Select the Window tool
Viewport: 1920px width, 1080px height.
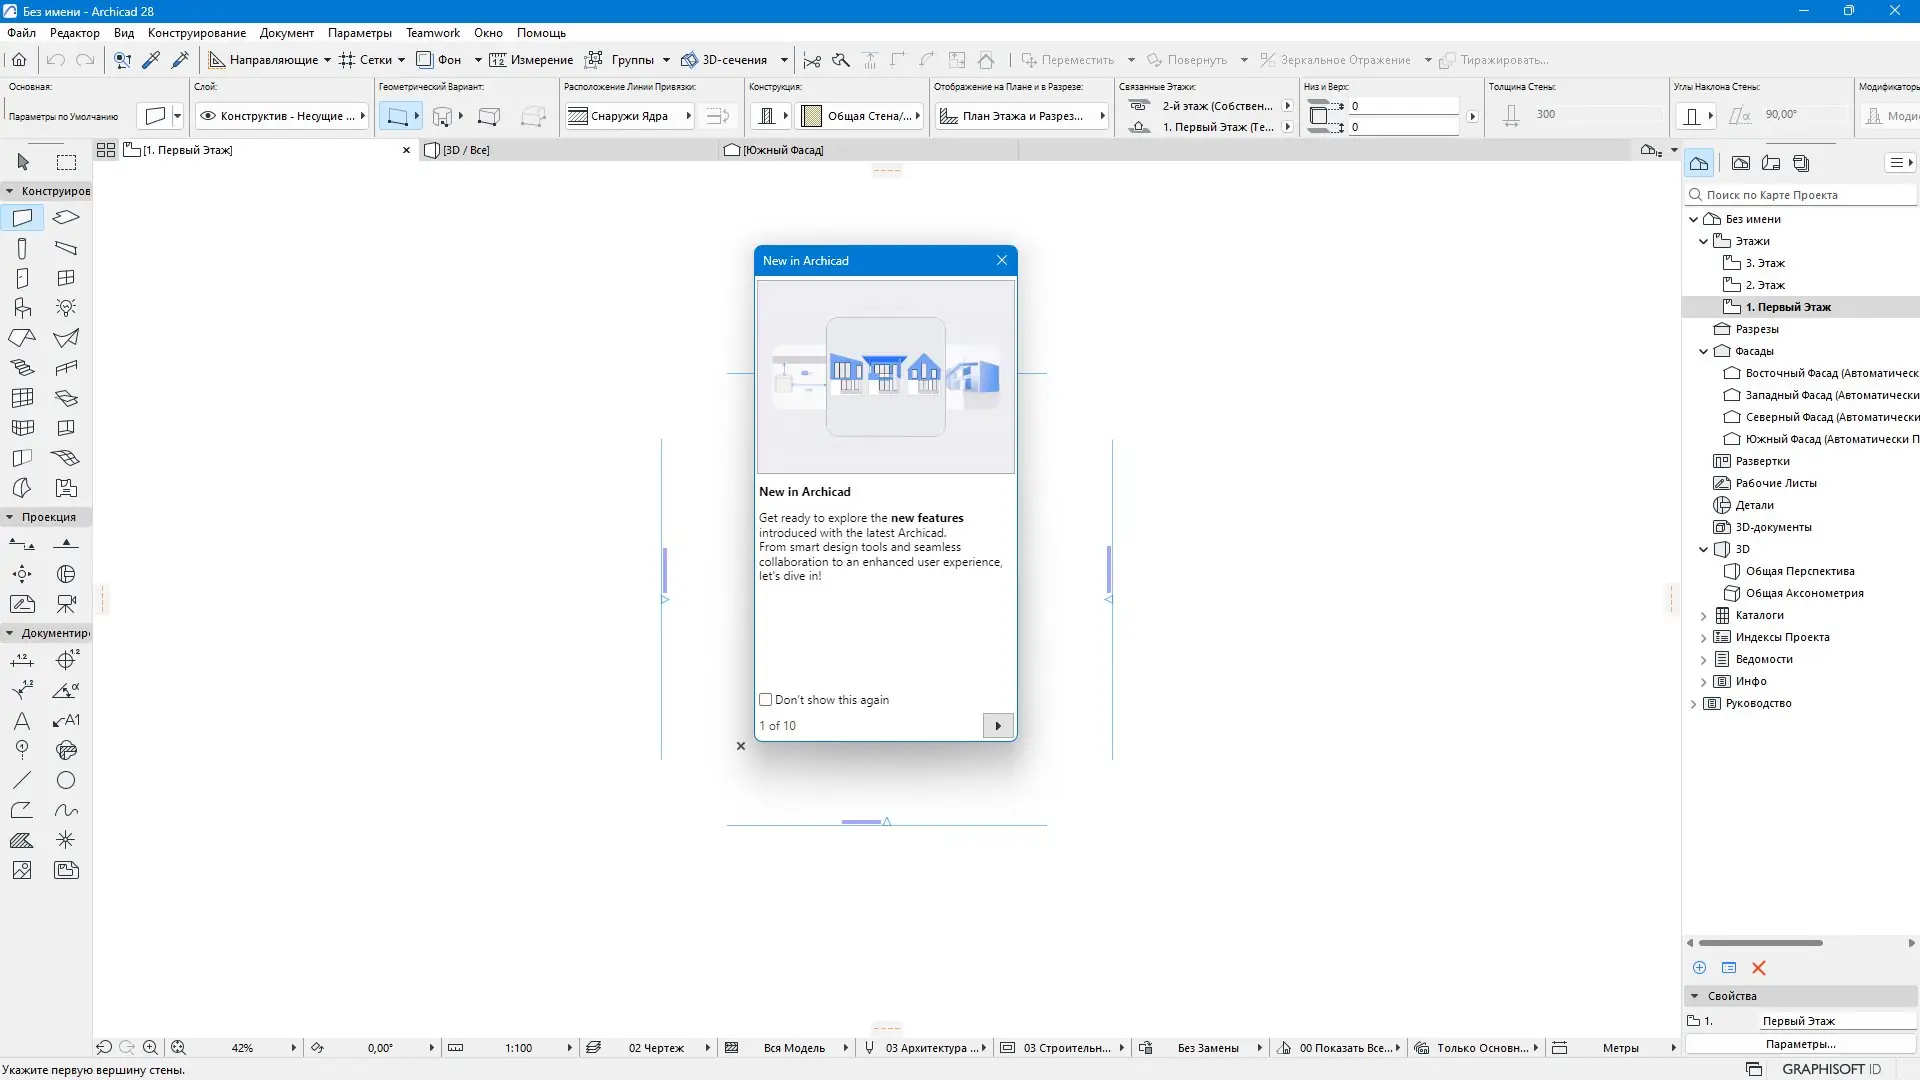66,278
